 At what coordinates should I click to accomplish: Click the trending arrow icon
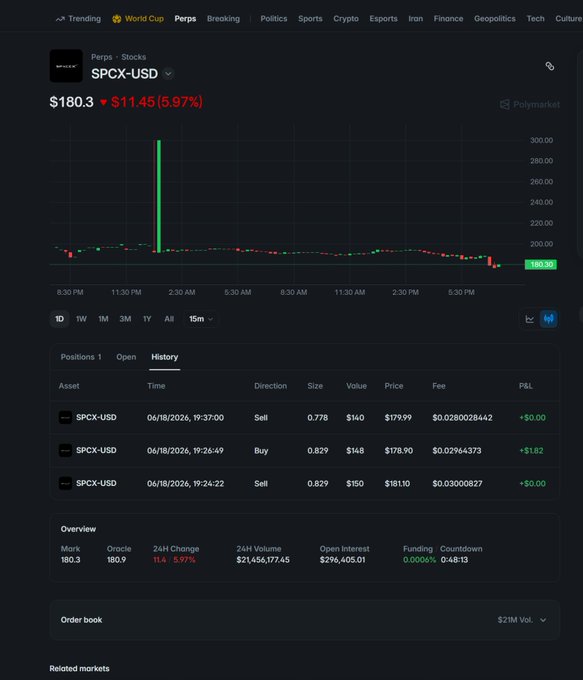pos(60,19)
